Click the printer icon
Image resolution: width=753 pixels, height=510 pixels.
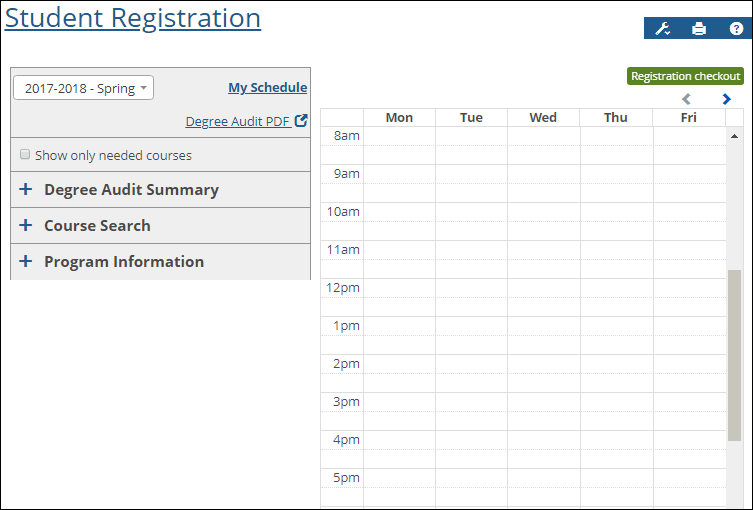699,29
